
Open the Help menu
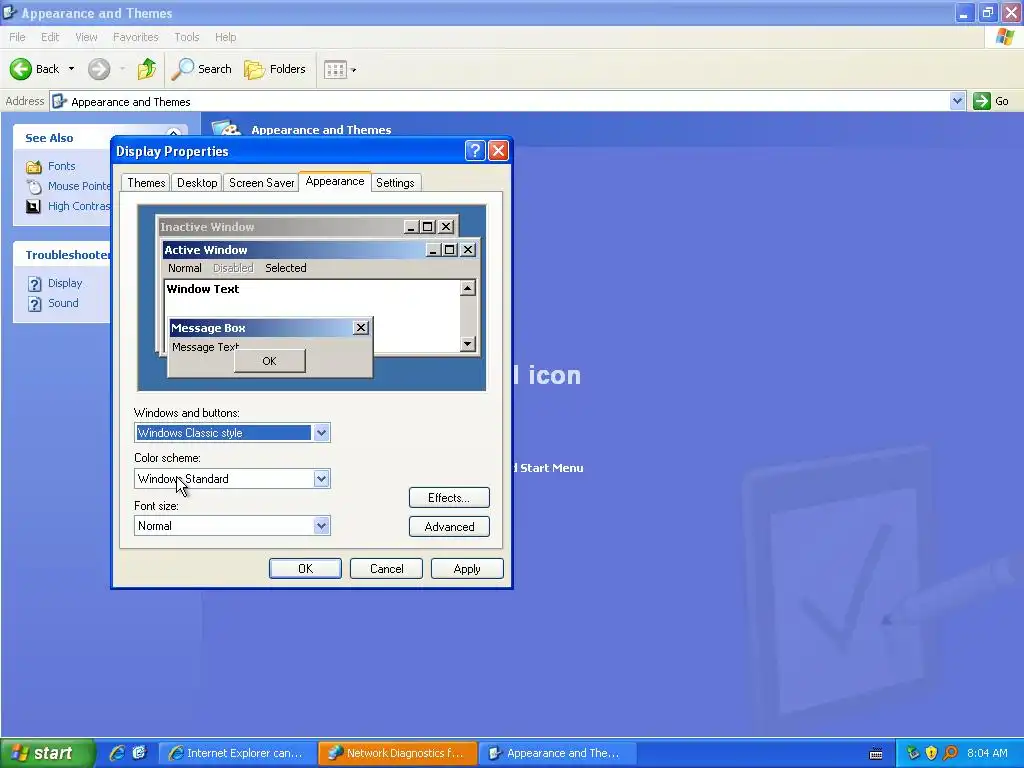(x=225, y=37)
